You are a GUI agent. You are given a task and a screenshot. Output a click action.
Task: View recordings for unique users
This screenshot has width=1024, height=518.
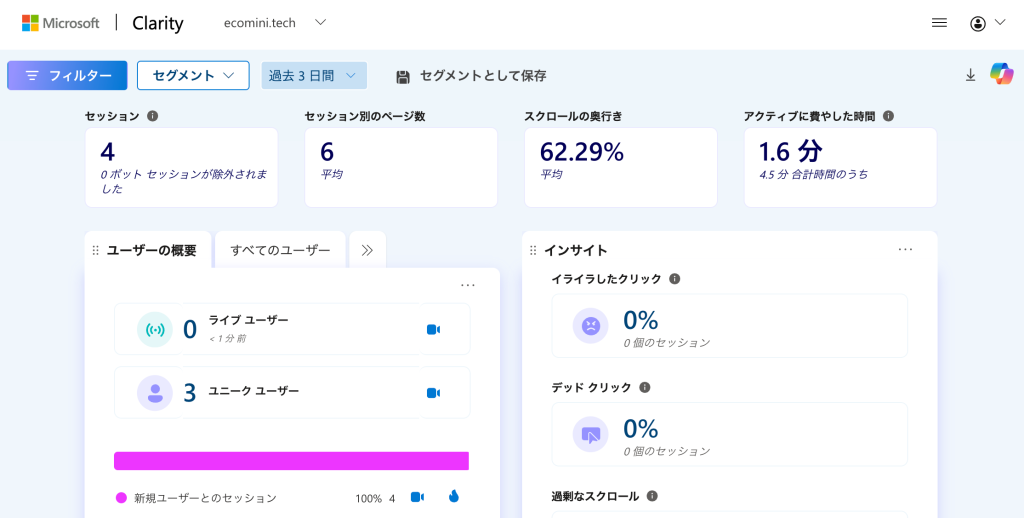point(433,393)
